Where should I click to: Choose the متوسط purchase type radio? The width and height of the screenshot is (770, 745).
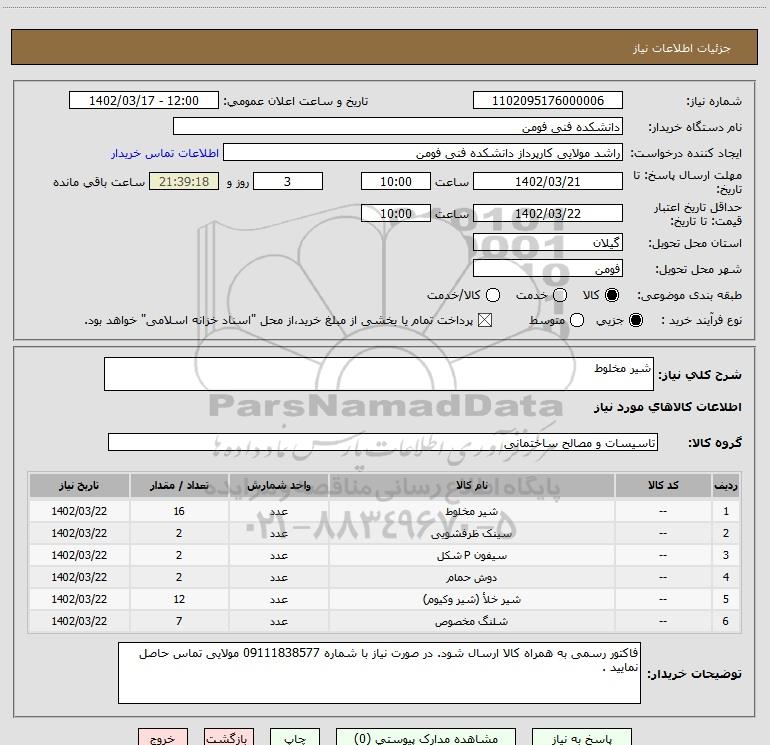point(577,320)
